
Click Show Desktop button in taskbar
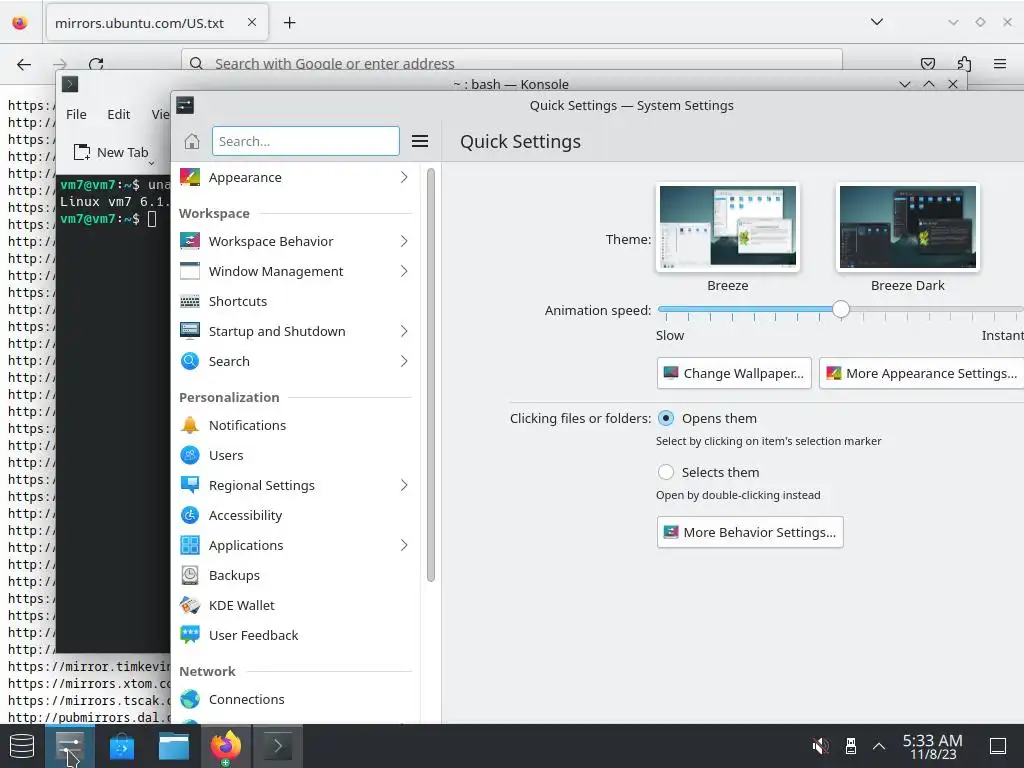pos(998,746)
